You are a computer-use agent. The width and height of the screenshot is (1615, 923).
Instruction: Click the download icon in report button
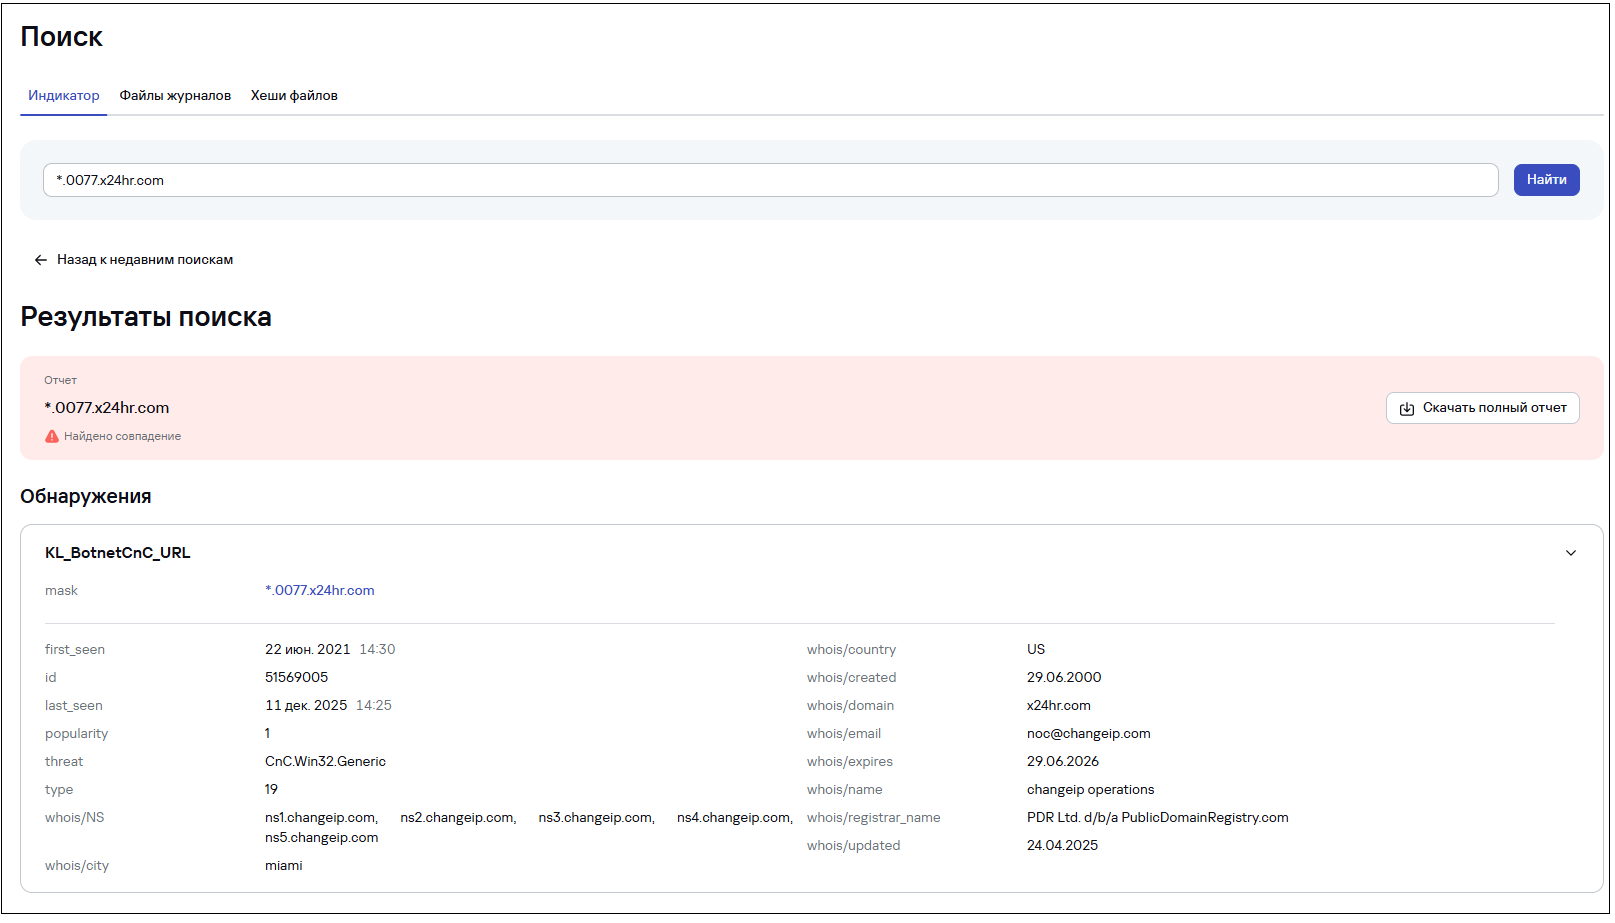[1407, 409]
